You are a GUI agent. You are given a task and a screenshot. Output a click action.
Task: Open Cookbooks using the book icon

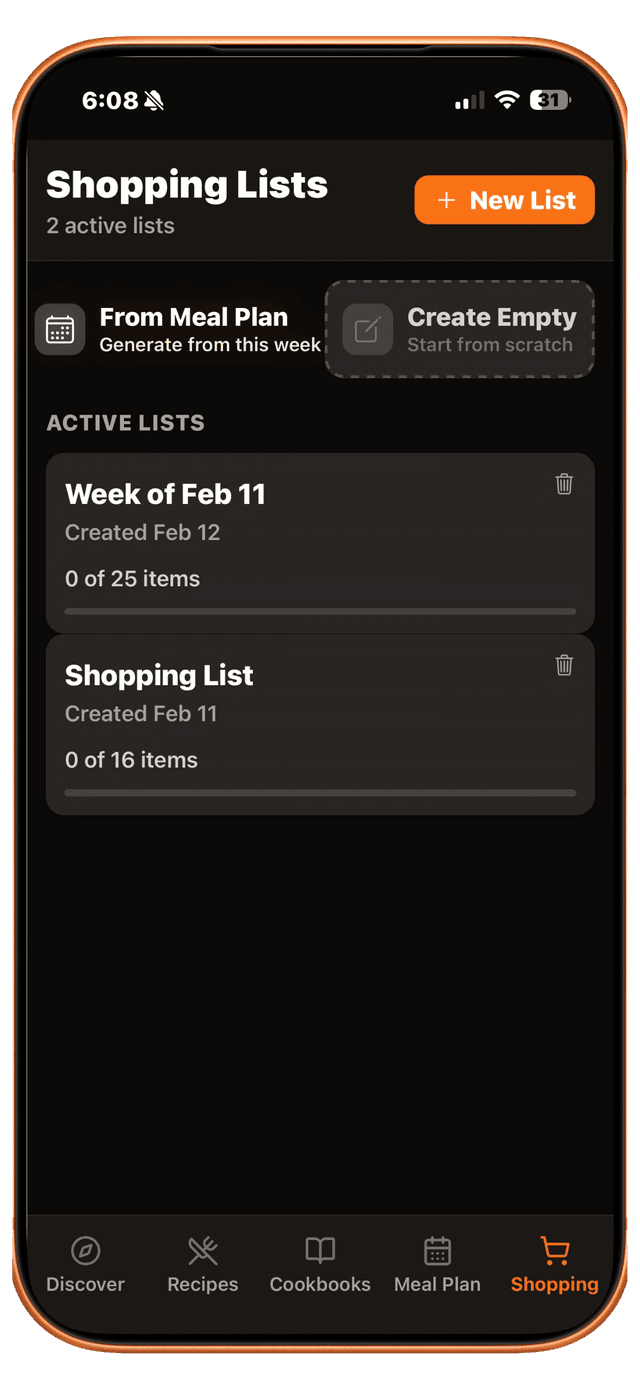pyautogui.click(x=319, y=1250)
